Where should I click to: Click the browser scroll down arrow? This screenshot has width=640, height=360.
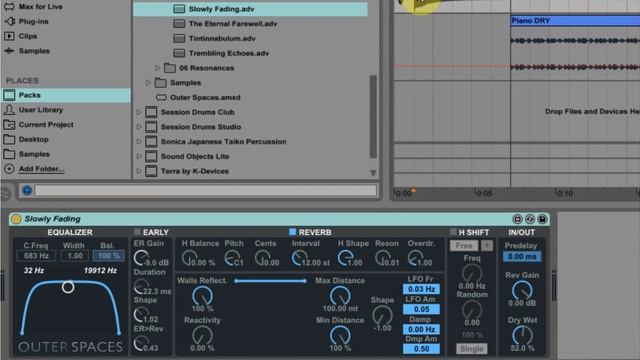pos(373,173)
